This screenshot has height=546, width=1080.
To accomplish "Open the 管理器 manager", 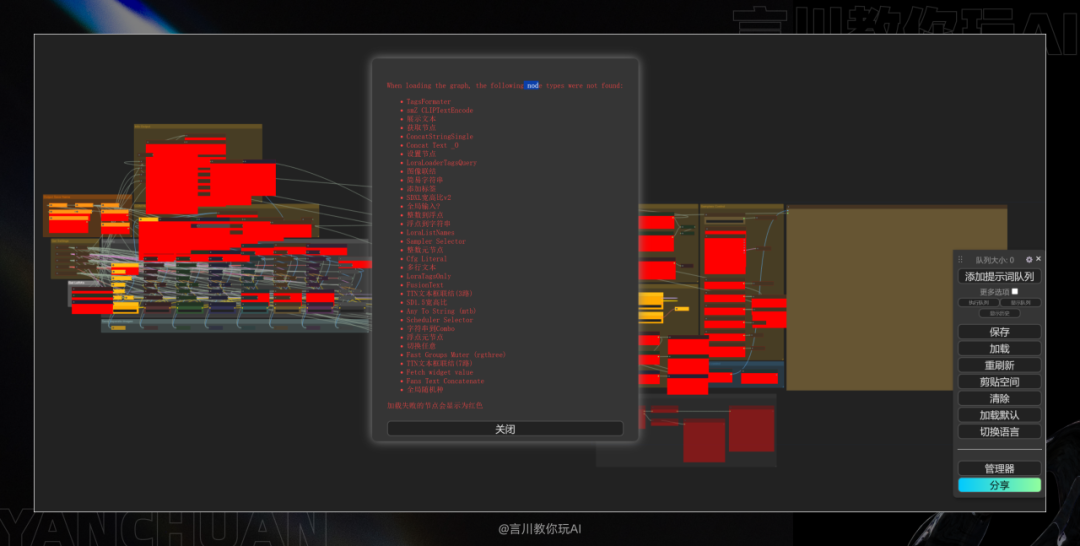I will [x=999, y=468].
